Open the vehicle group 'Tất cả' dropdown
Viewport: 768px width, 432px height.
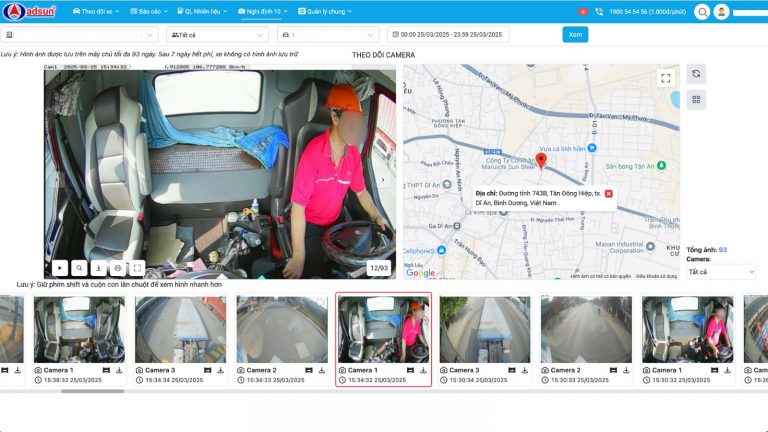(x=216, y=35)
